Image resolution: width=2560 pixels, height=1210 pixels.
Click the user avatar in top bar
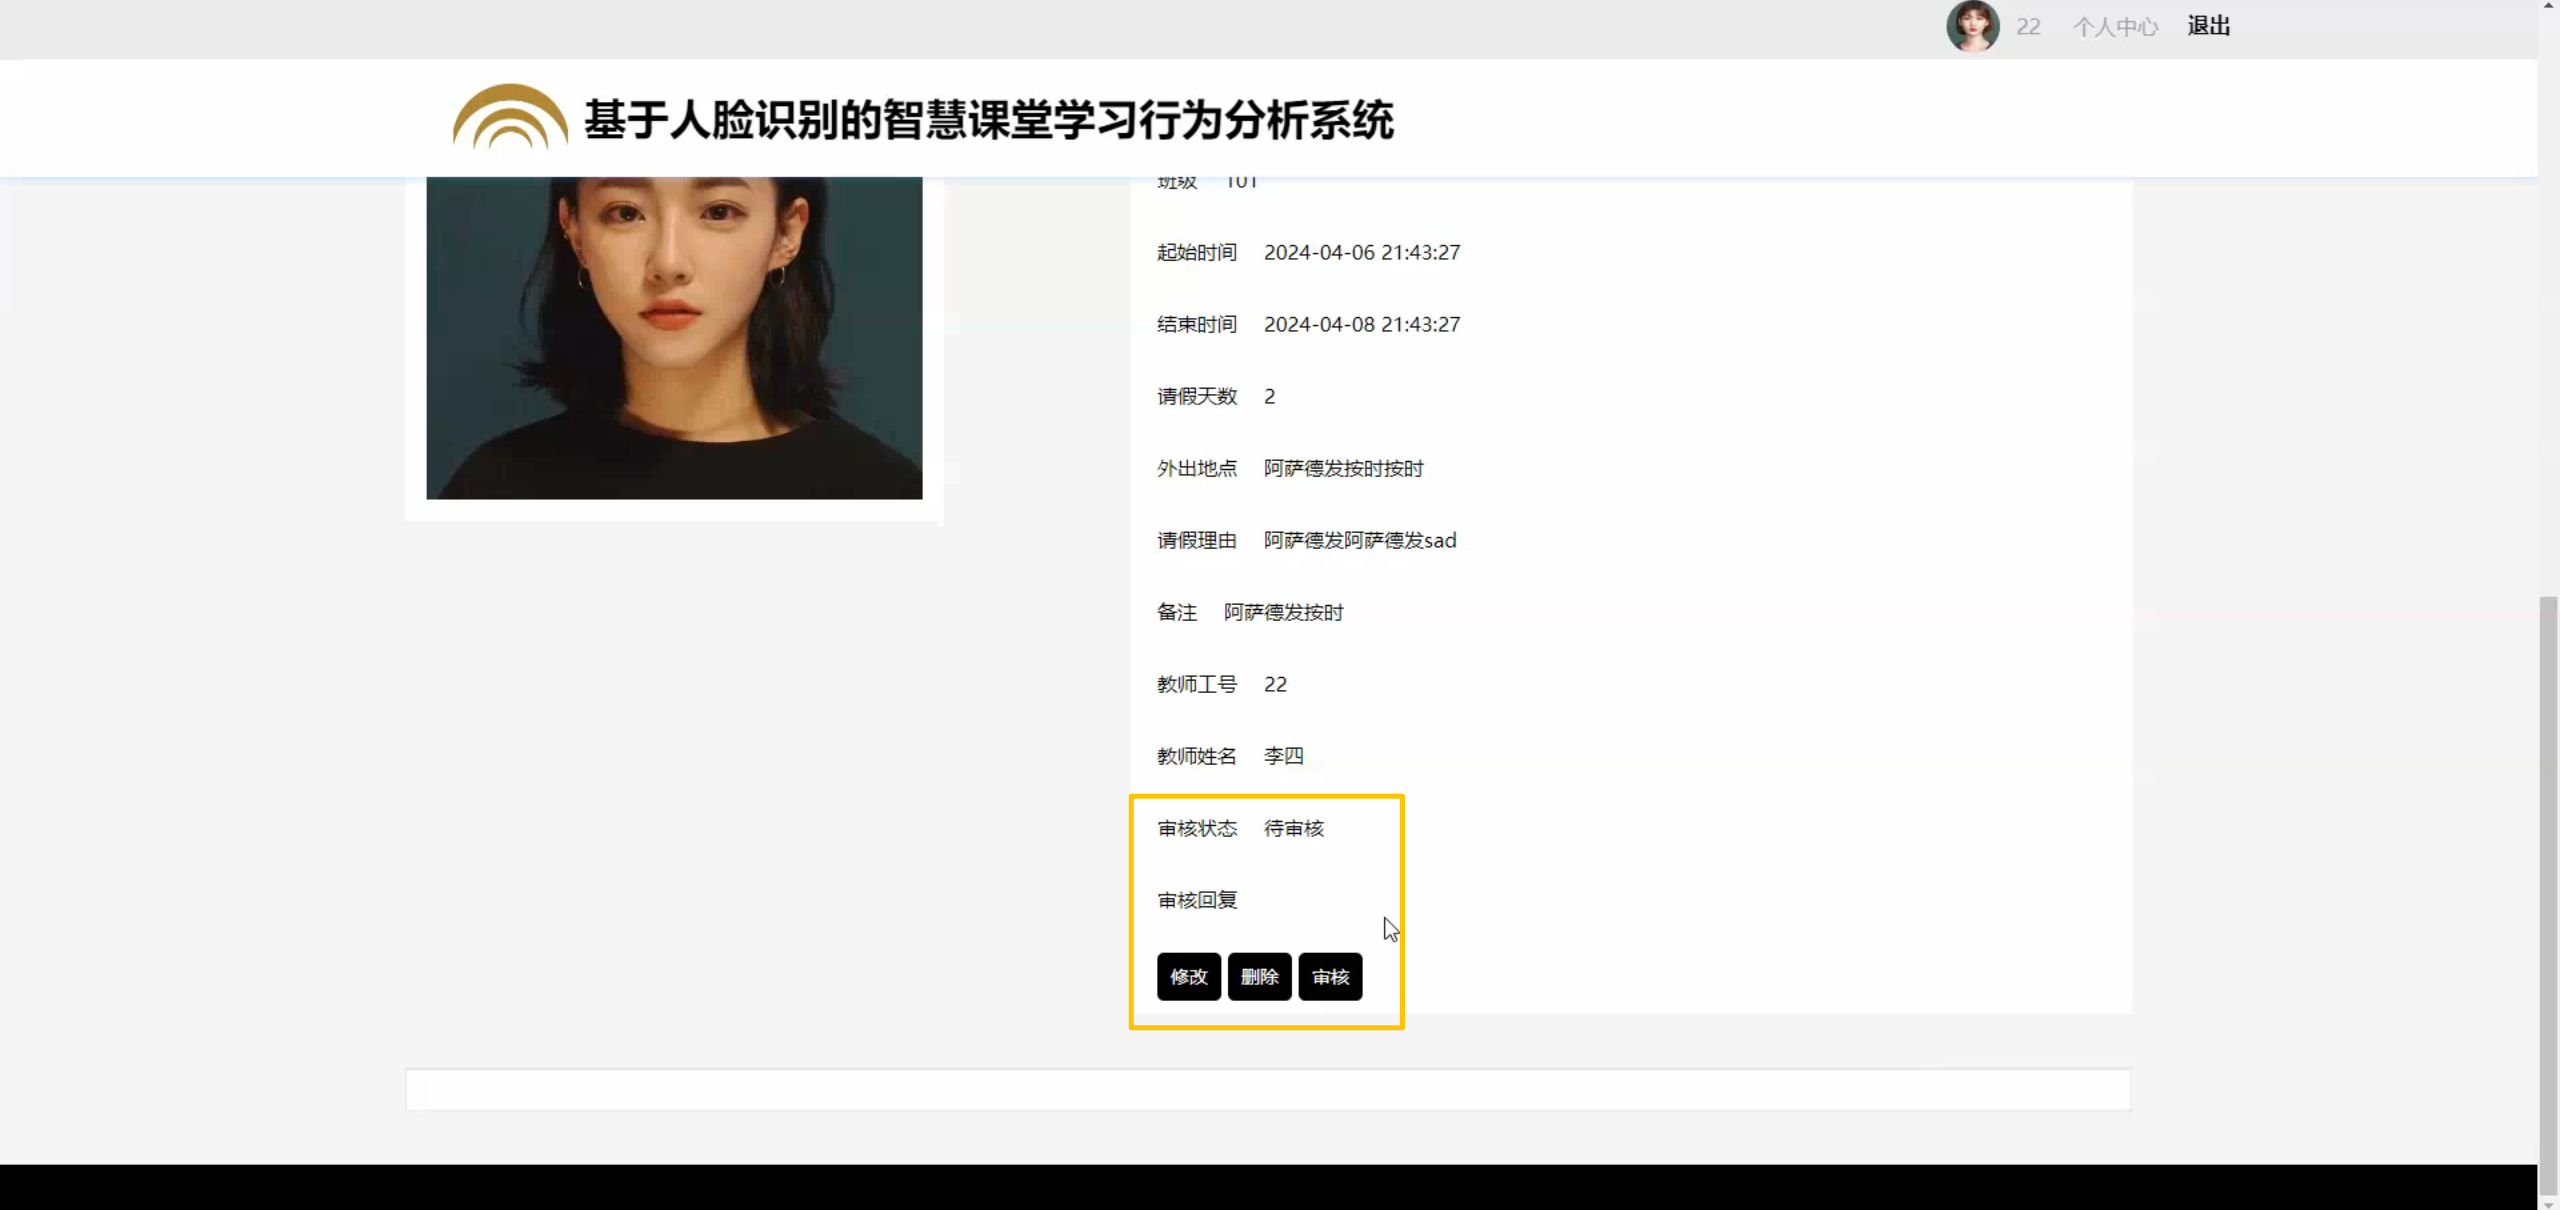click(x=1972, y=26)
